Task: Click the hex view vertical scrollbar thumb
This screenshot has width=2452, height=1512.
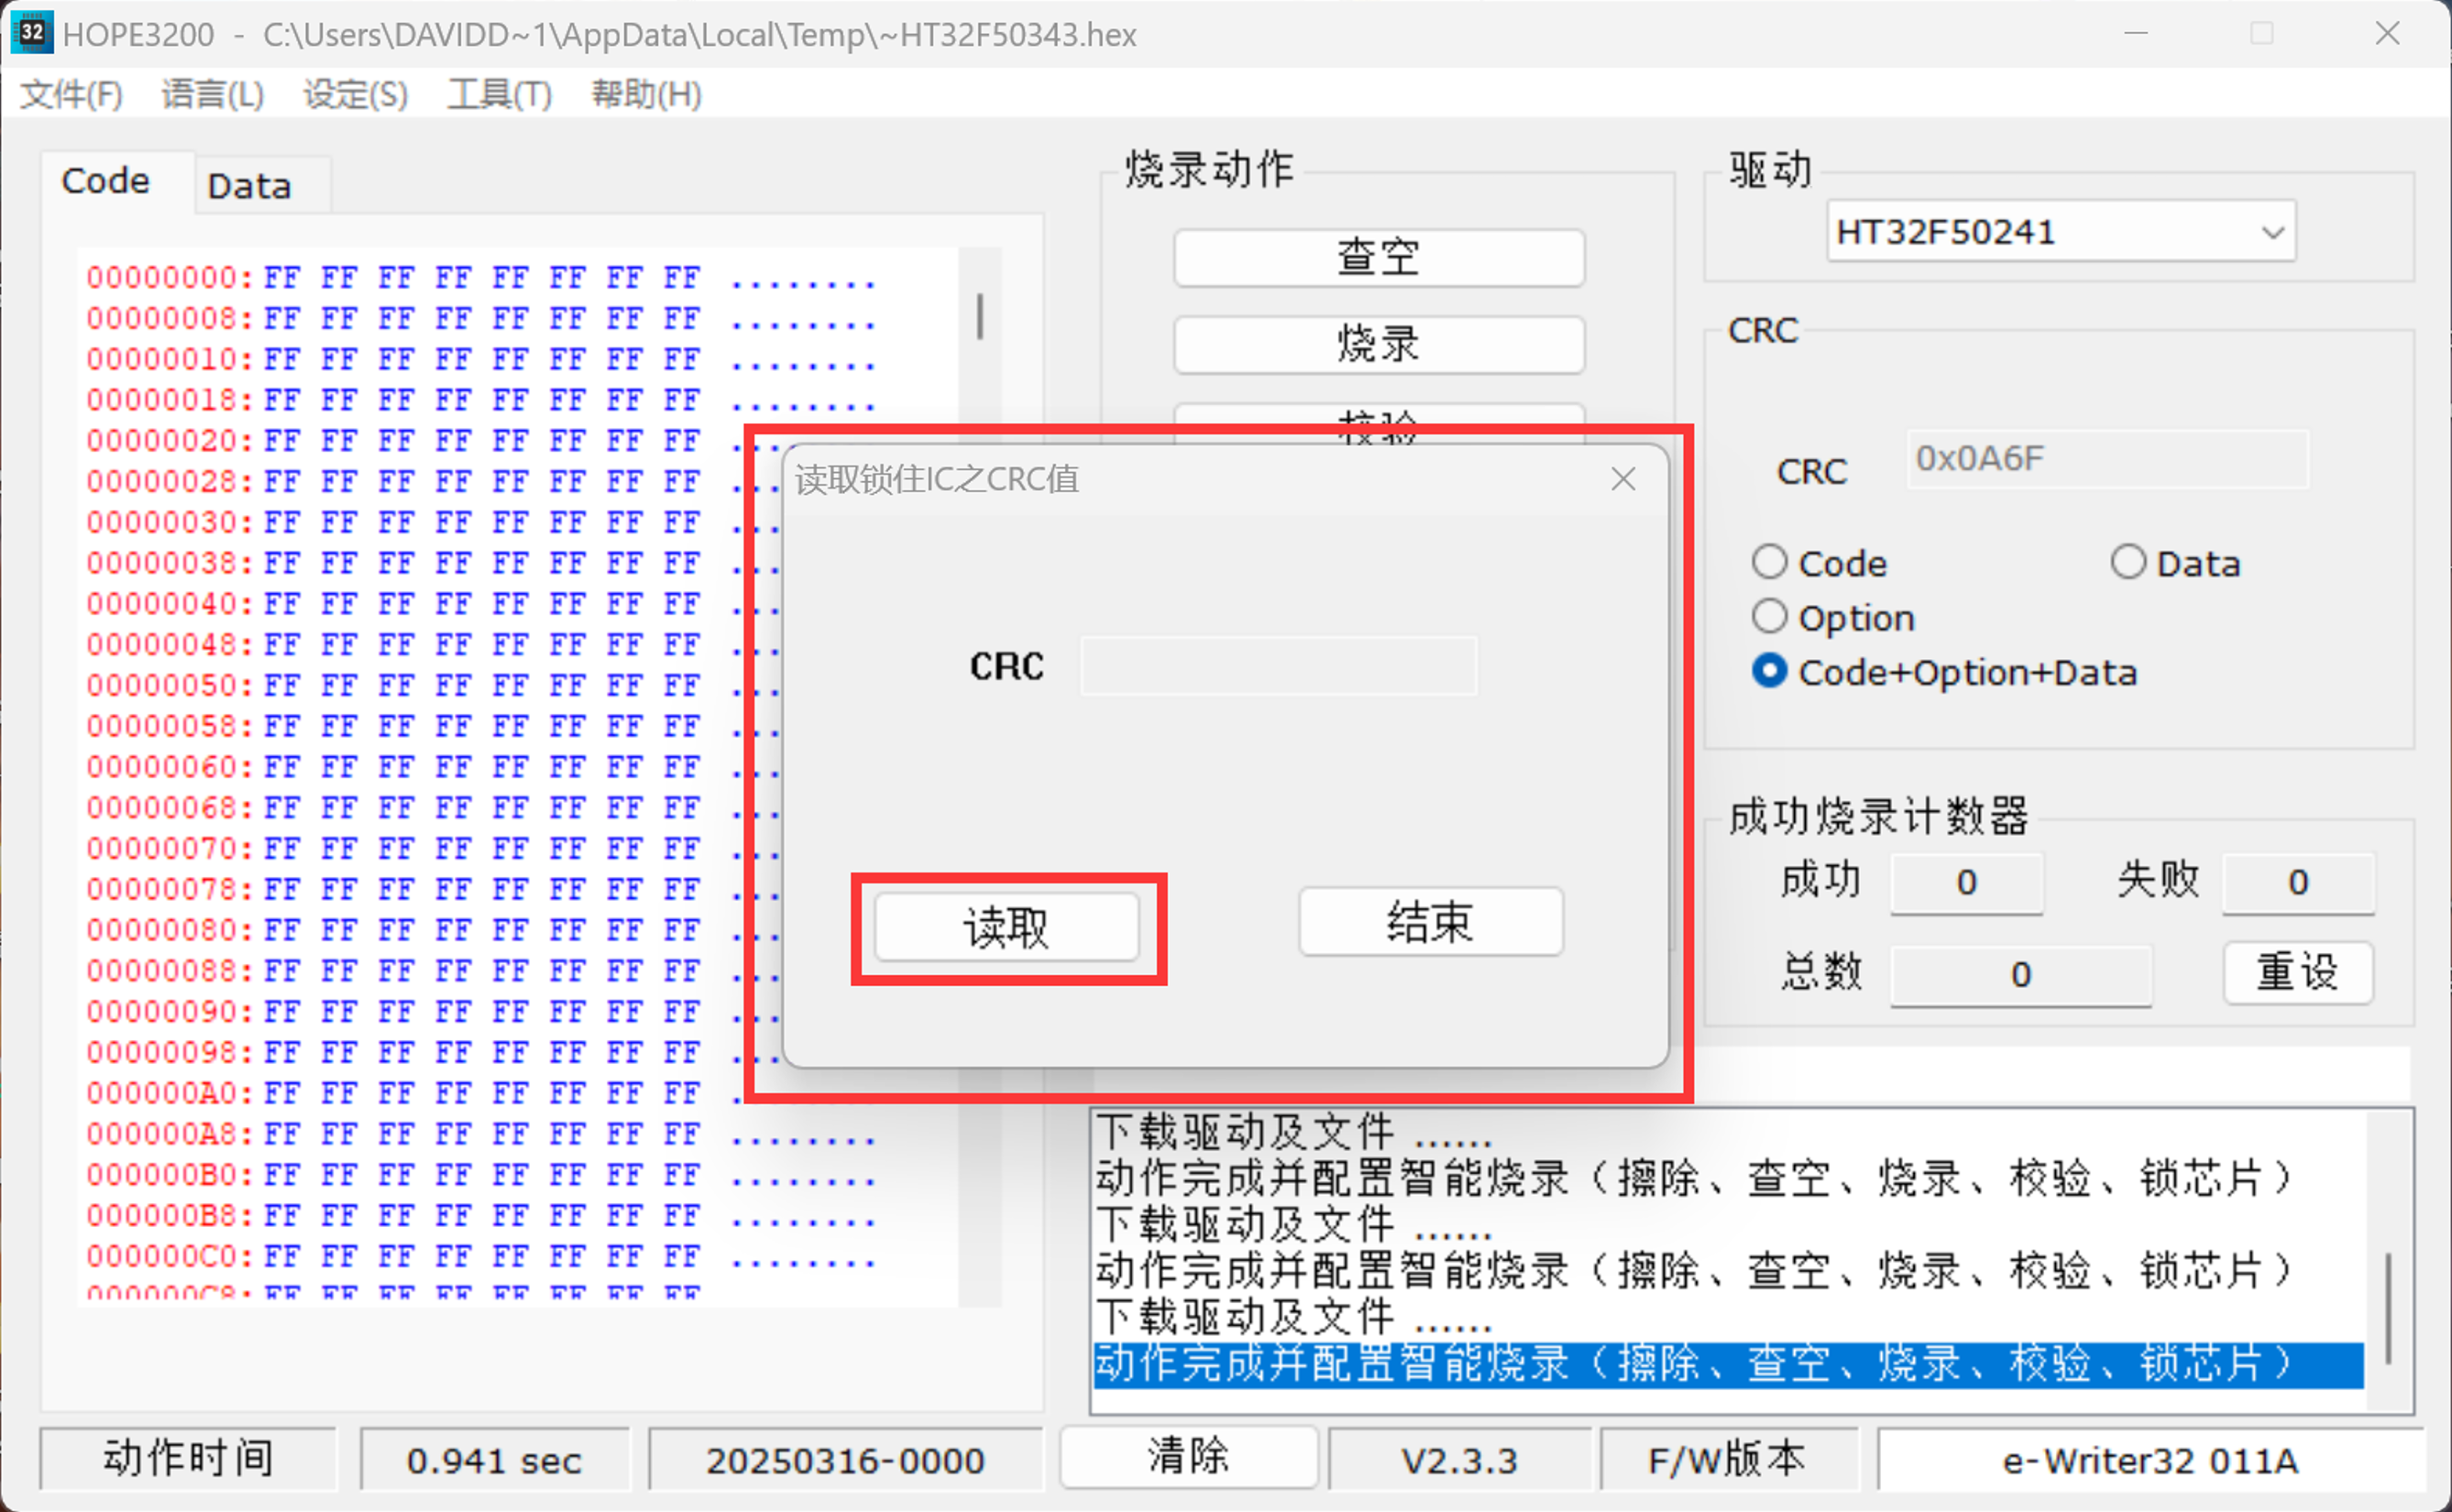Action: click(x=980, y=317)
